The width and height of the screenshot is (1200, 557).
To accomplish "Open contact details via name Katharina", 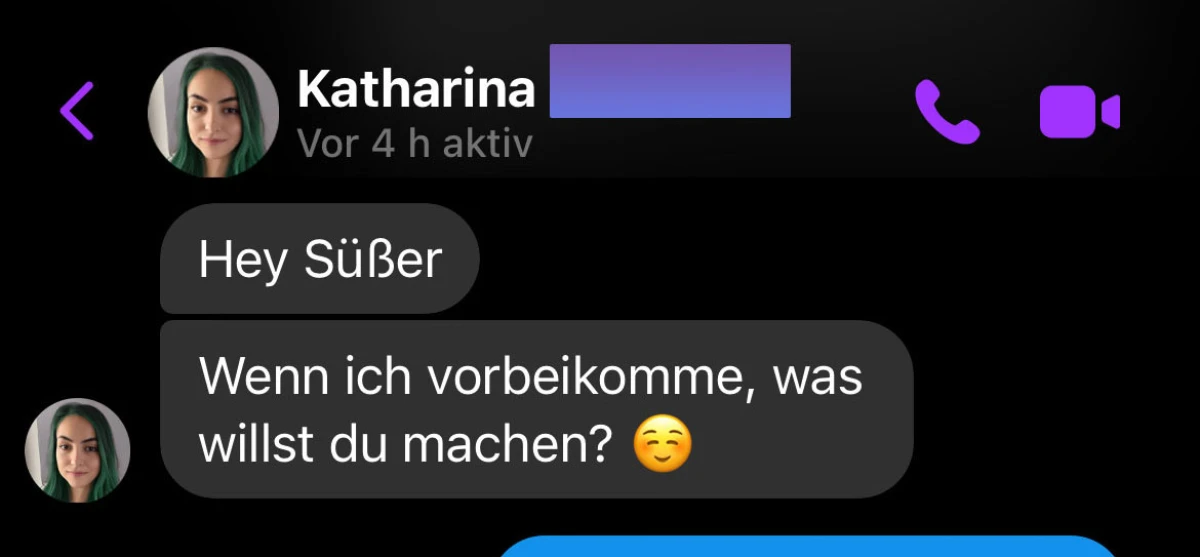I will [x=416, y=90].
